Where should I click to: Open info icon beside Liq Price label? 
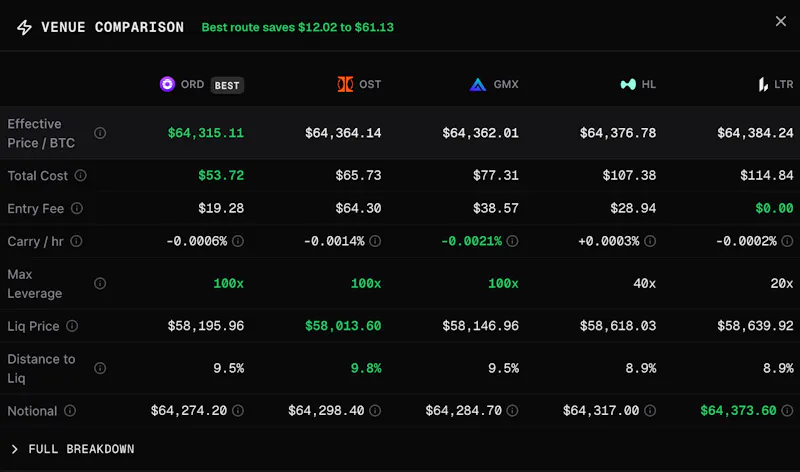[x=72, y=326]
